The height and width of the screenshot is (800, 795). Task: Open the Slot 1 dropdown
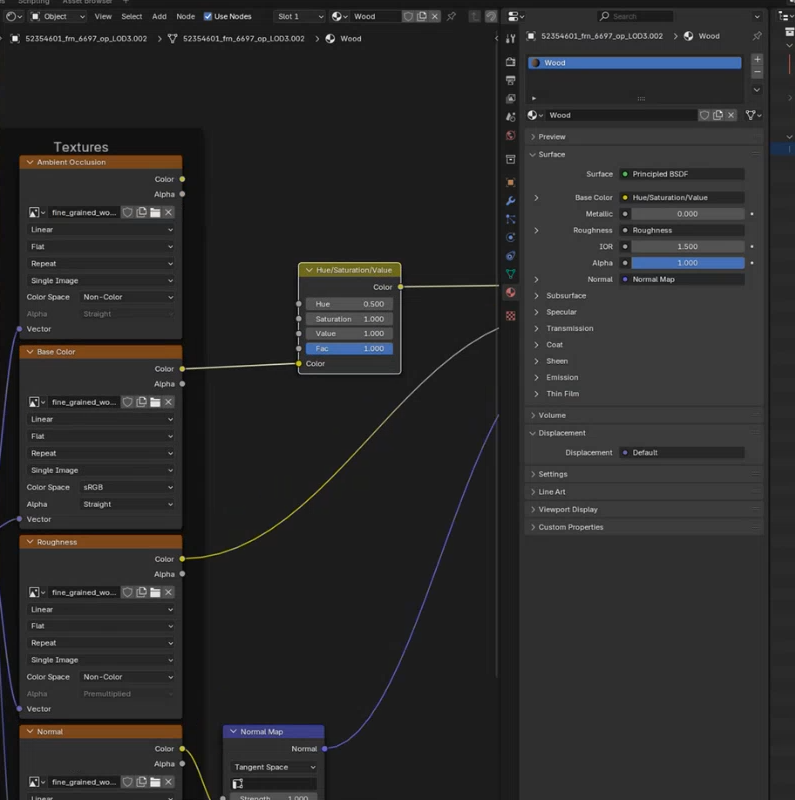(299, 17)
